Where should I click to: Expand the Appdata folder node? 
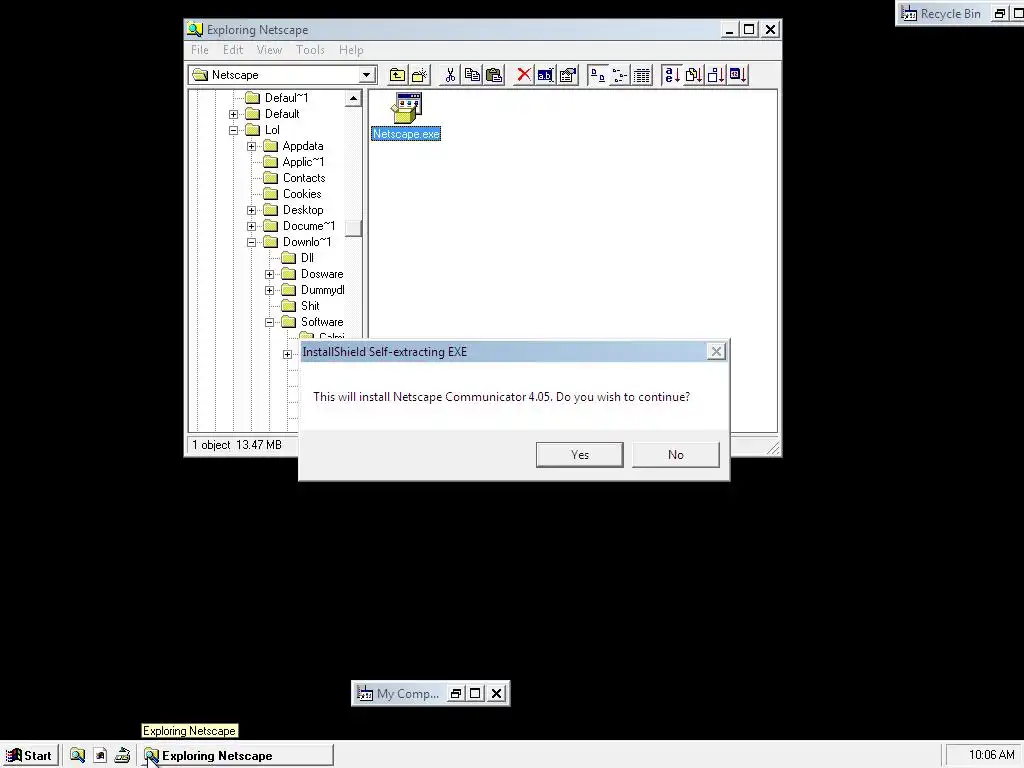(x=251, y=146)
